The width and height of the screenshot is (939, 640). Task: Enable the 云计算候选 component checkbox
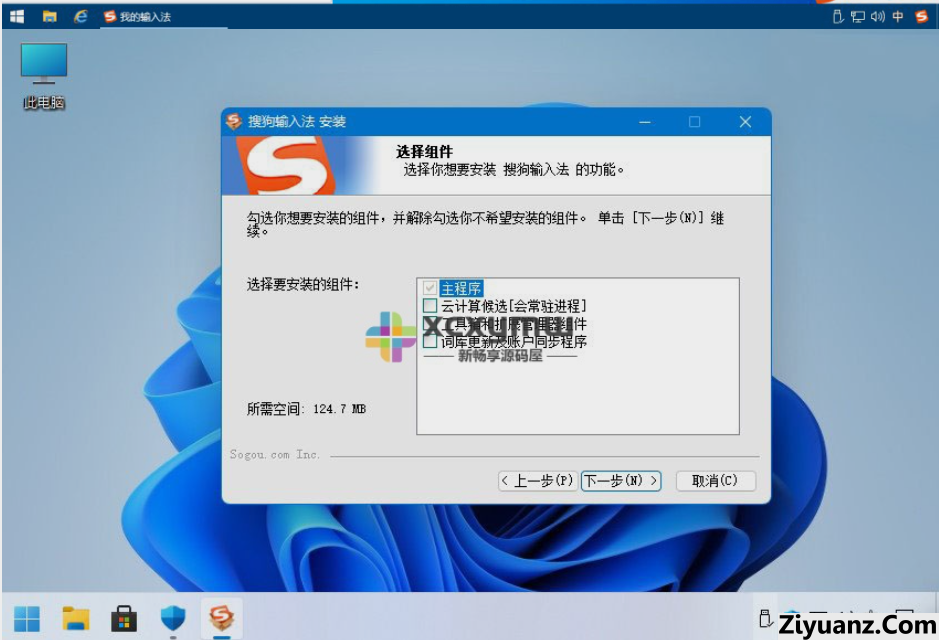coord(430,306)
